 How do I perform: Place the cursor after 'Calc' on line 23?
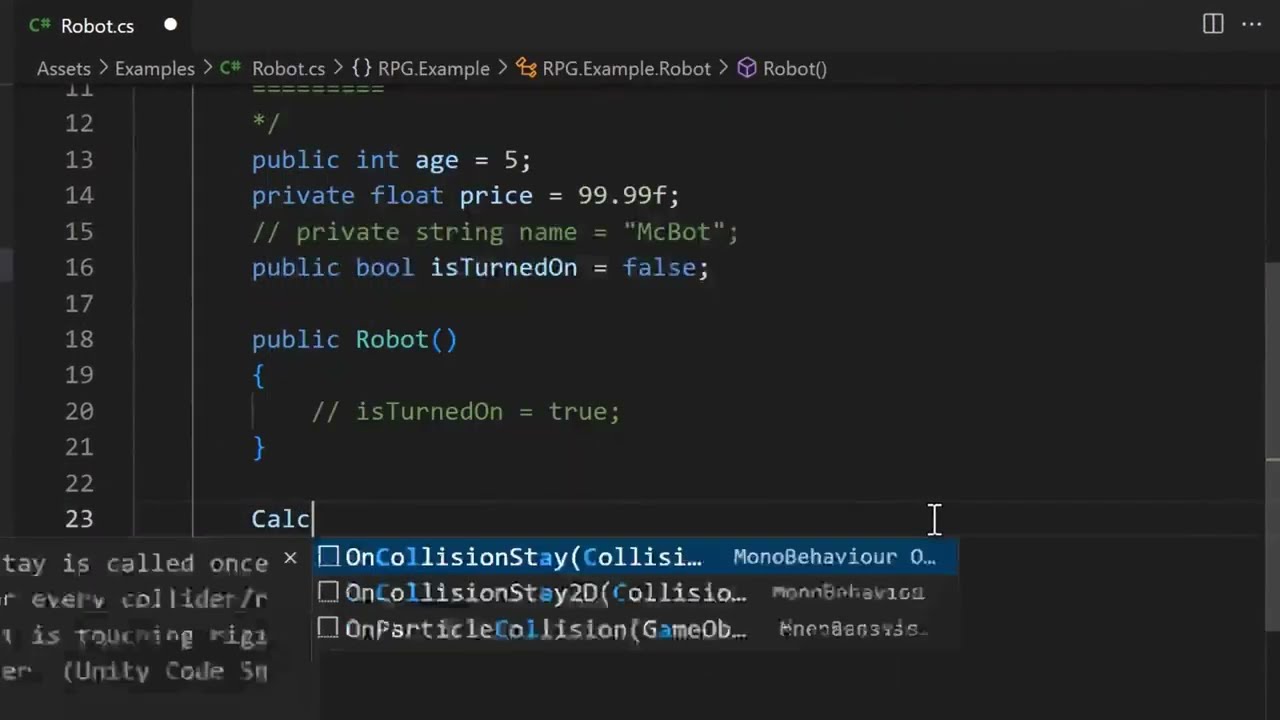click(x=313, y=519)
